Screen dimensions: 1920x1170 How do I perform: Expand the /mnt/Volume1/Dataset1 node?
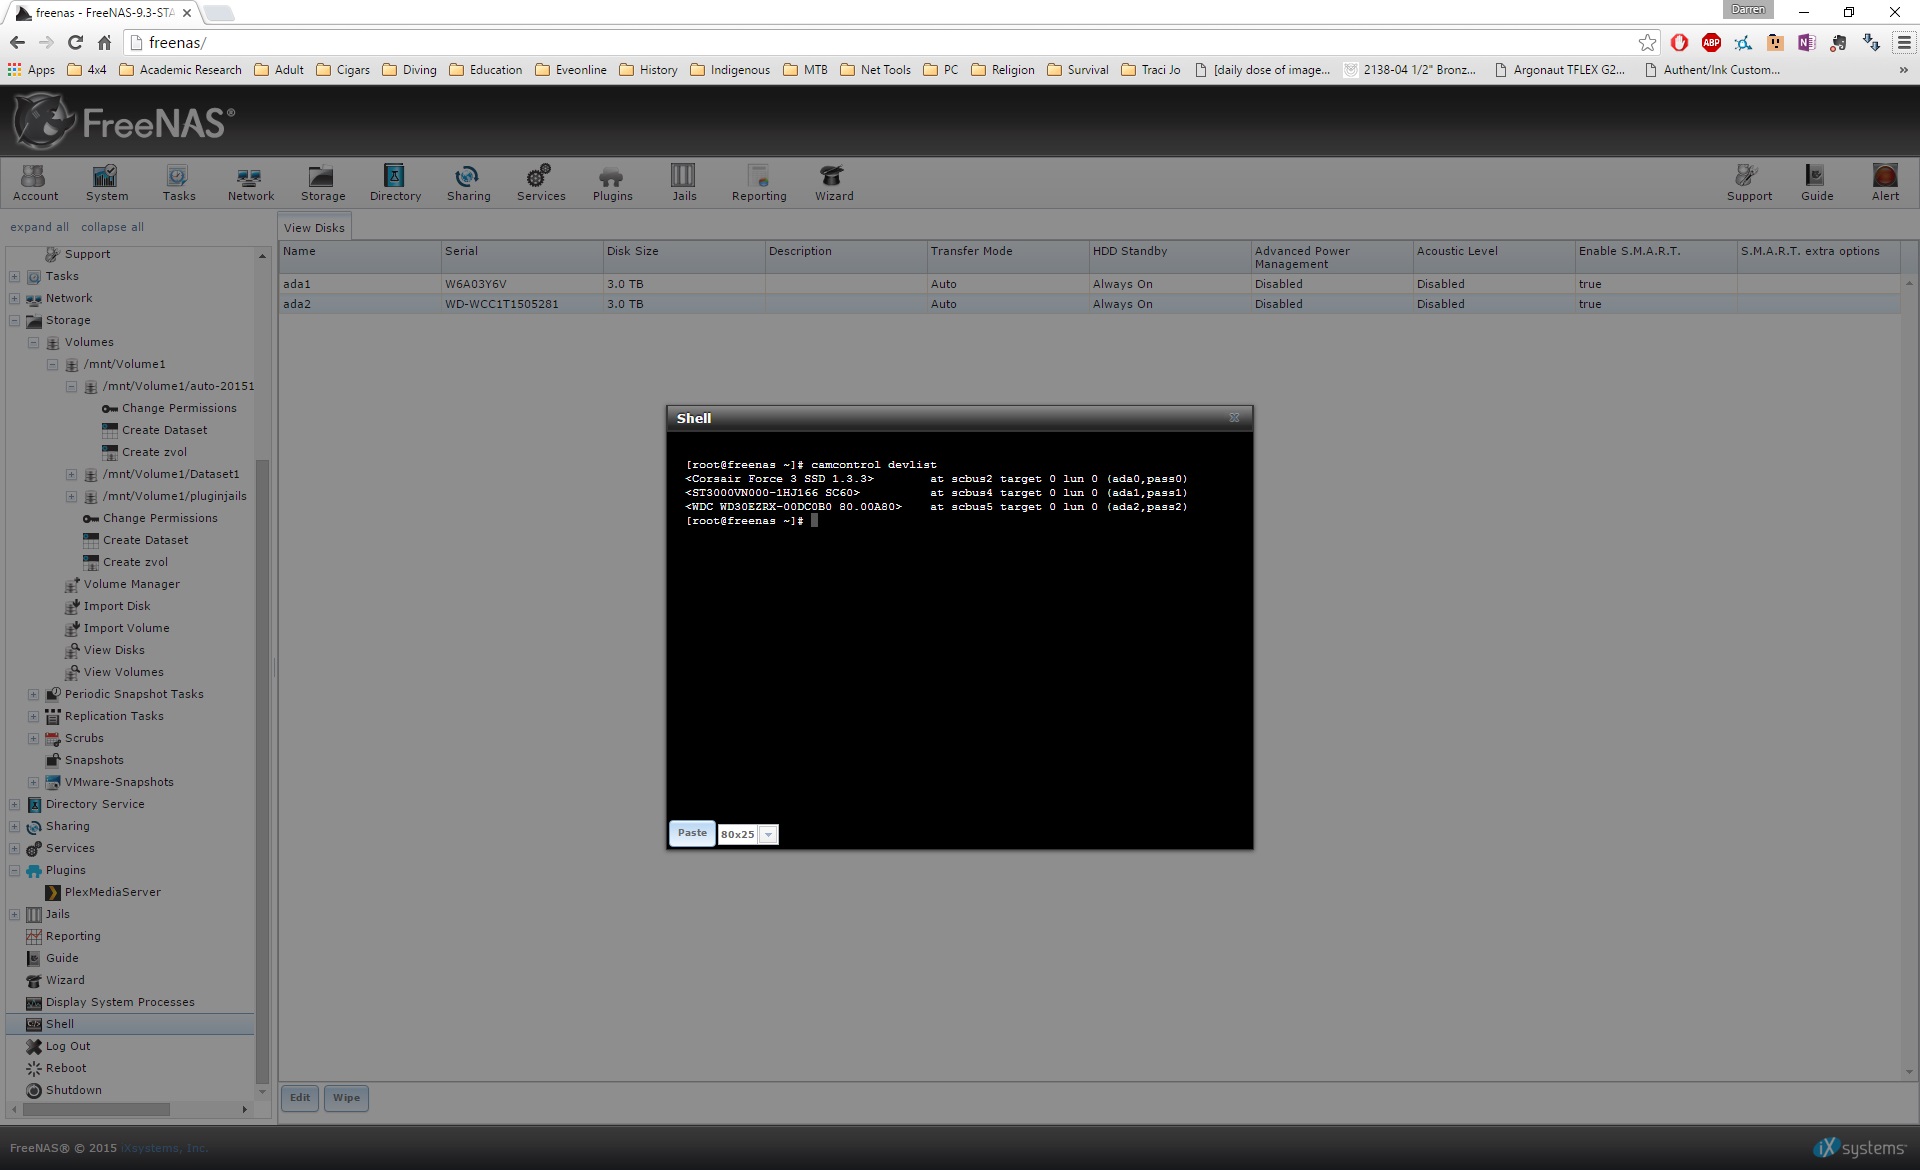(x=71, y=475)
